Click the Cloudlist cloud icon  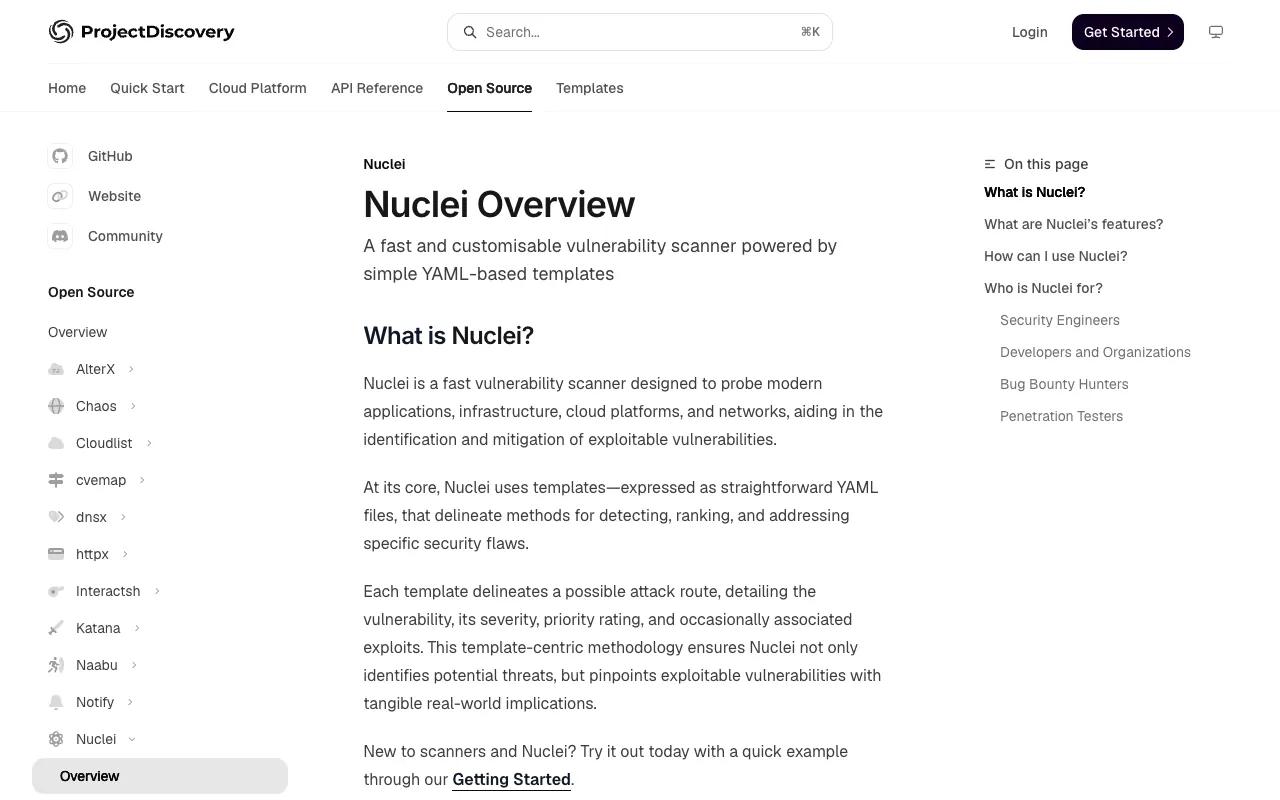56,443
